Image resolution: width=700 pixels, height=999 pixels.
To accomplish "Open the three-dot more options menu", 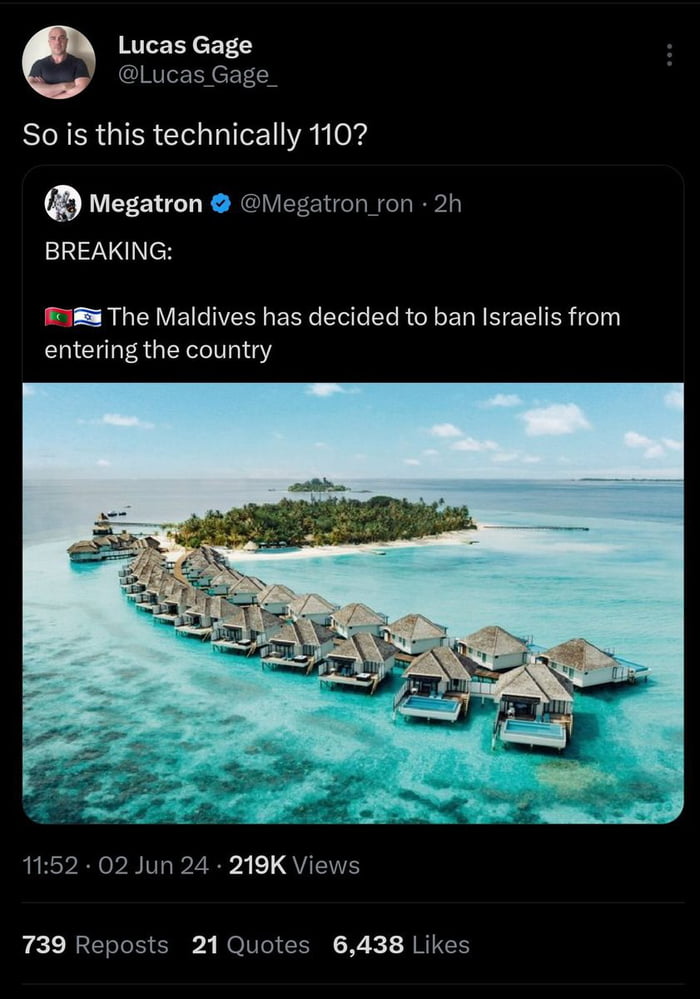I will point(669,55).
